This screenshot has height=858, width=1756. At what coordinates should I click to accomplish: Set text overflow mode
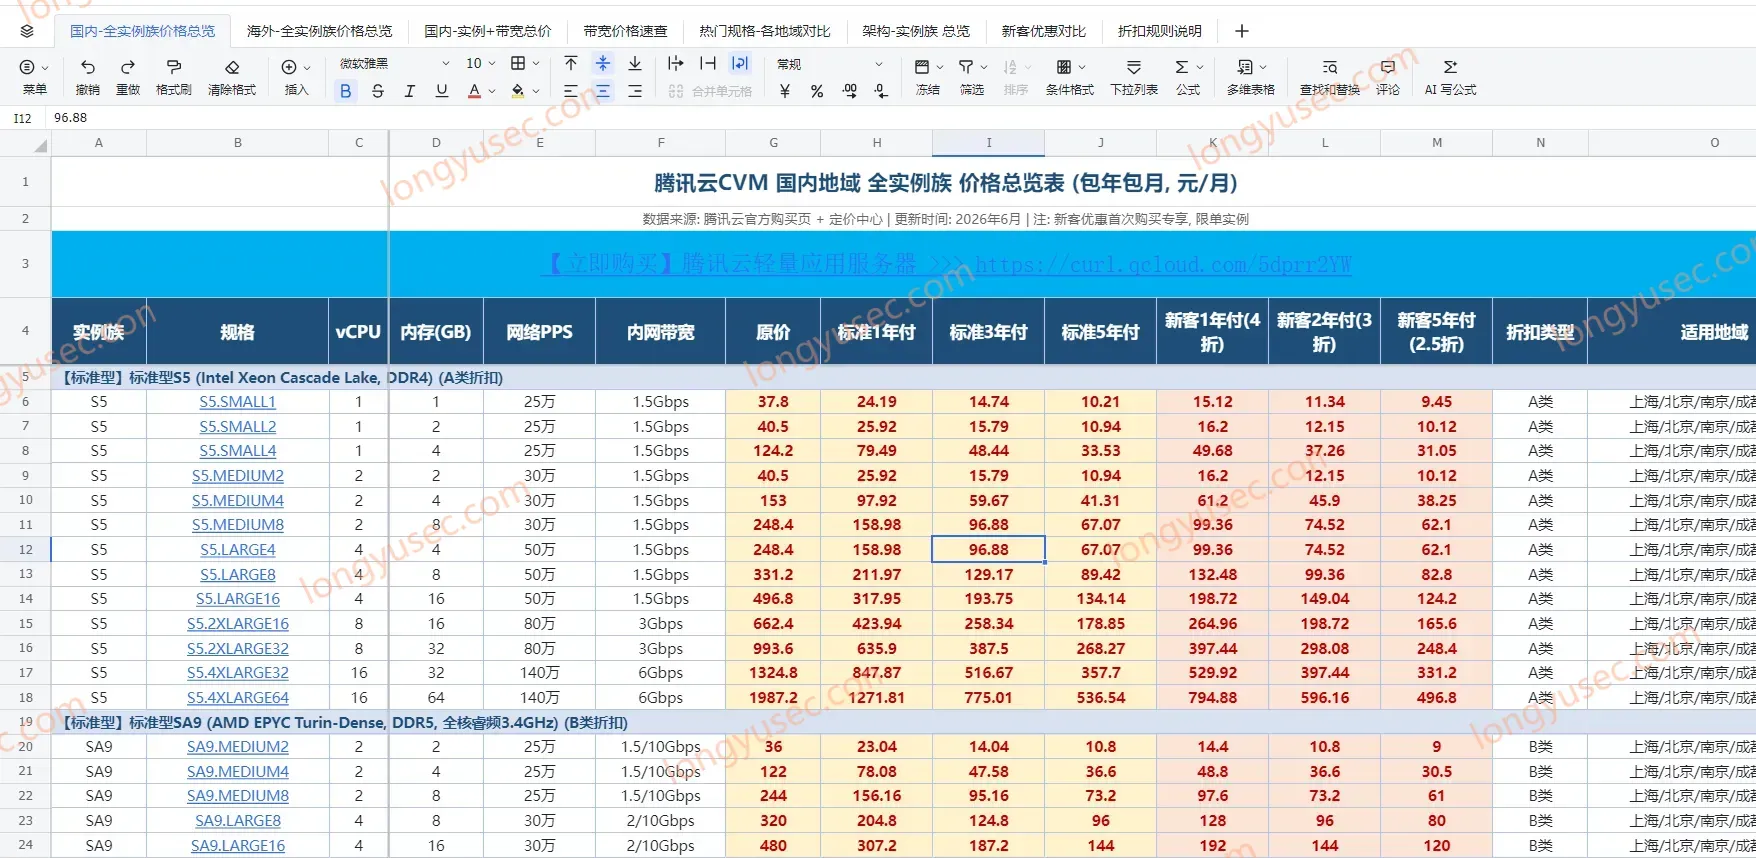coord(676,64)
